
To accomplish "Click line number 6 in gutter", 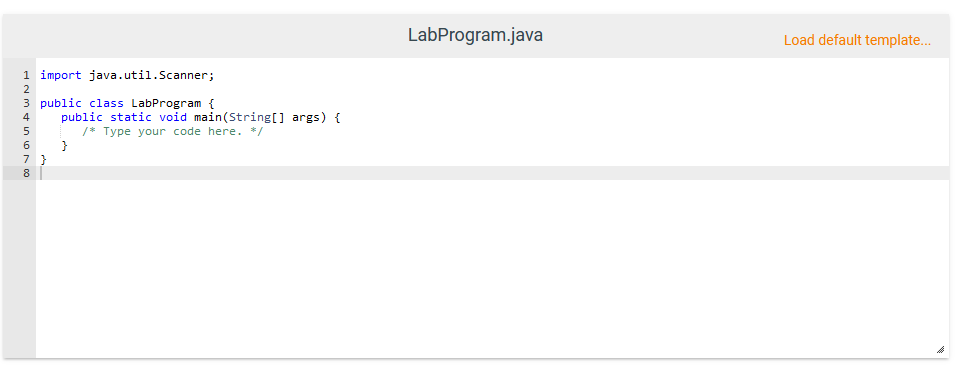I will click(26, 145).
